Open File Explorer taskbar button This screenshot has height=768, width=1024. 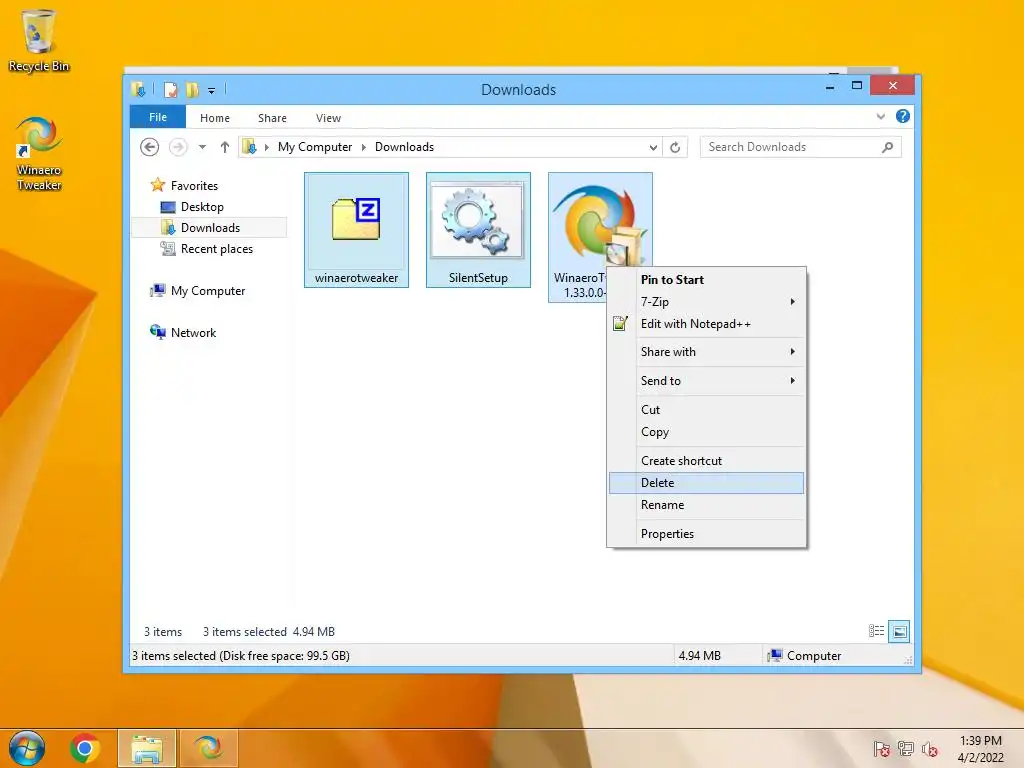pyautogui.click(x=147, y=748)
